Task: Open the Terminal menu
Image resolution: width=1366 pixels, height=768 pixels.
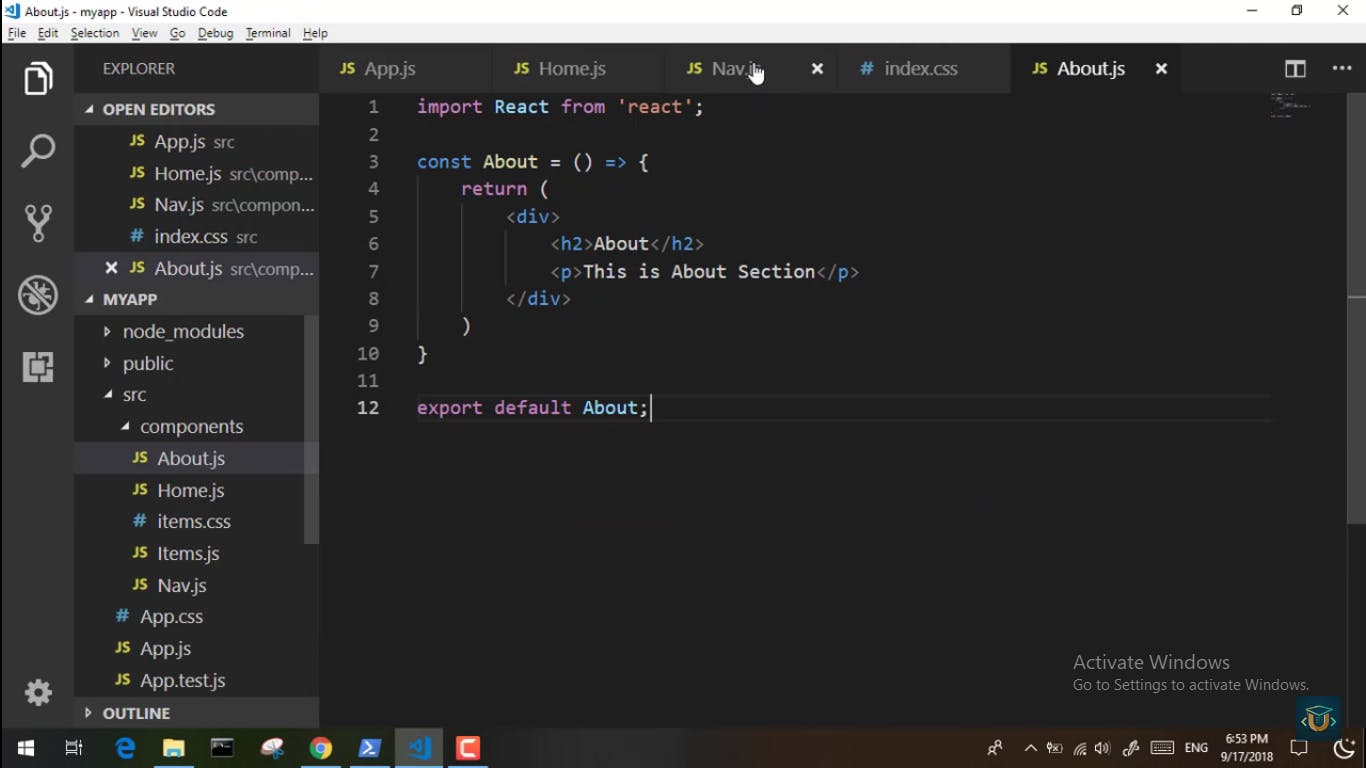Action: coord(268,33)
